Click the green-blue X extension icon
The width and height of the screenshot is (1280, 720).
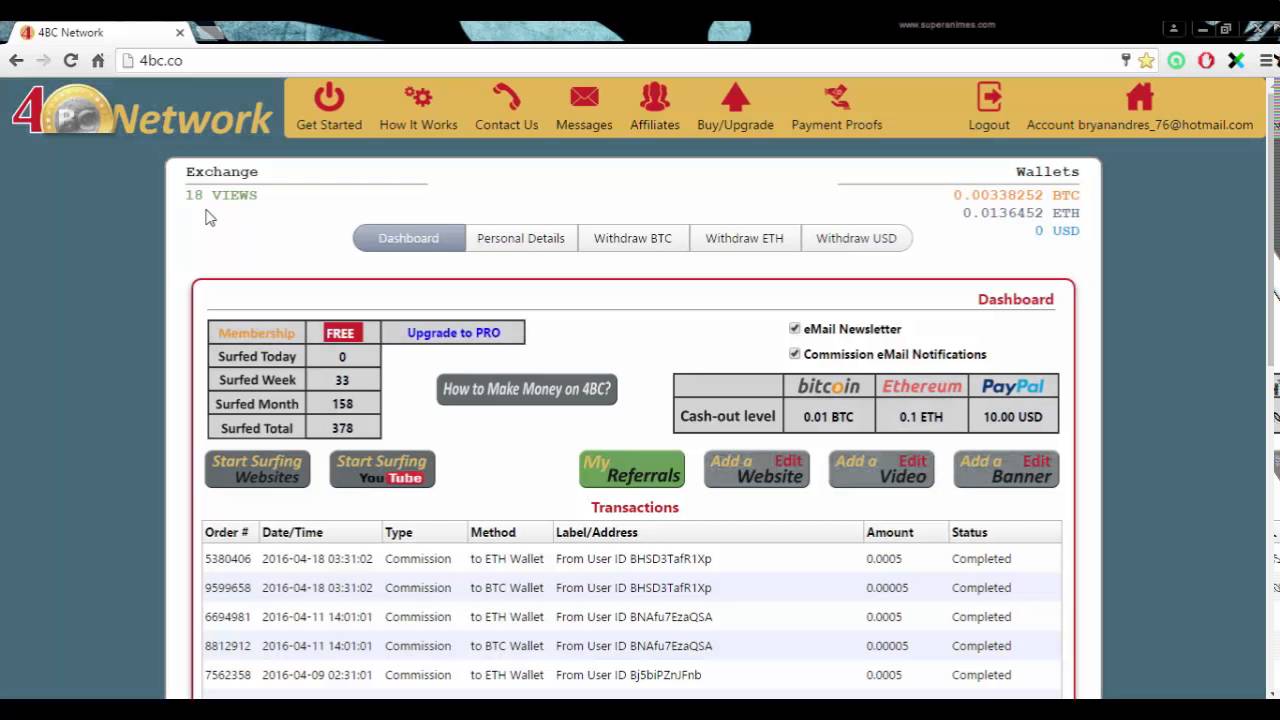pyautogui.click(x=1236, y=61)
